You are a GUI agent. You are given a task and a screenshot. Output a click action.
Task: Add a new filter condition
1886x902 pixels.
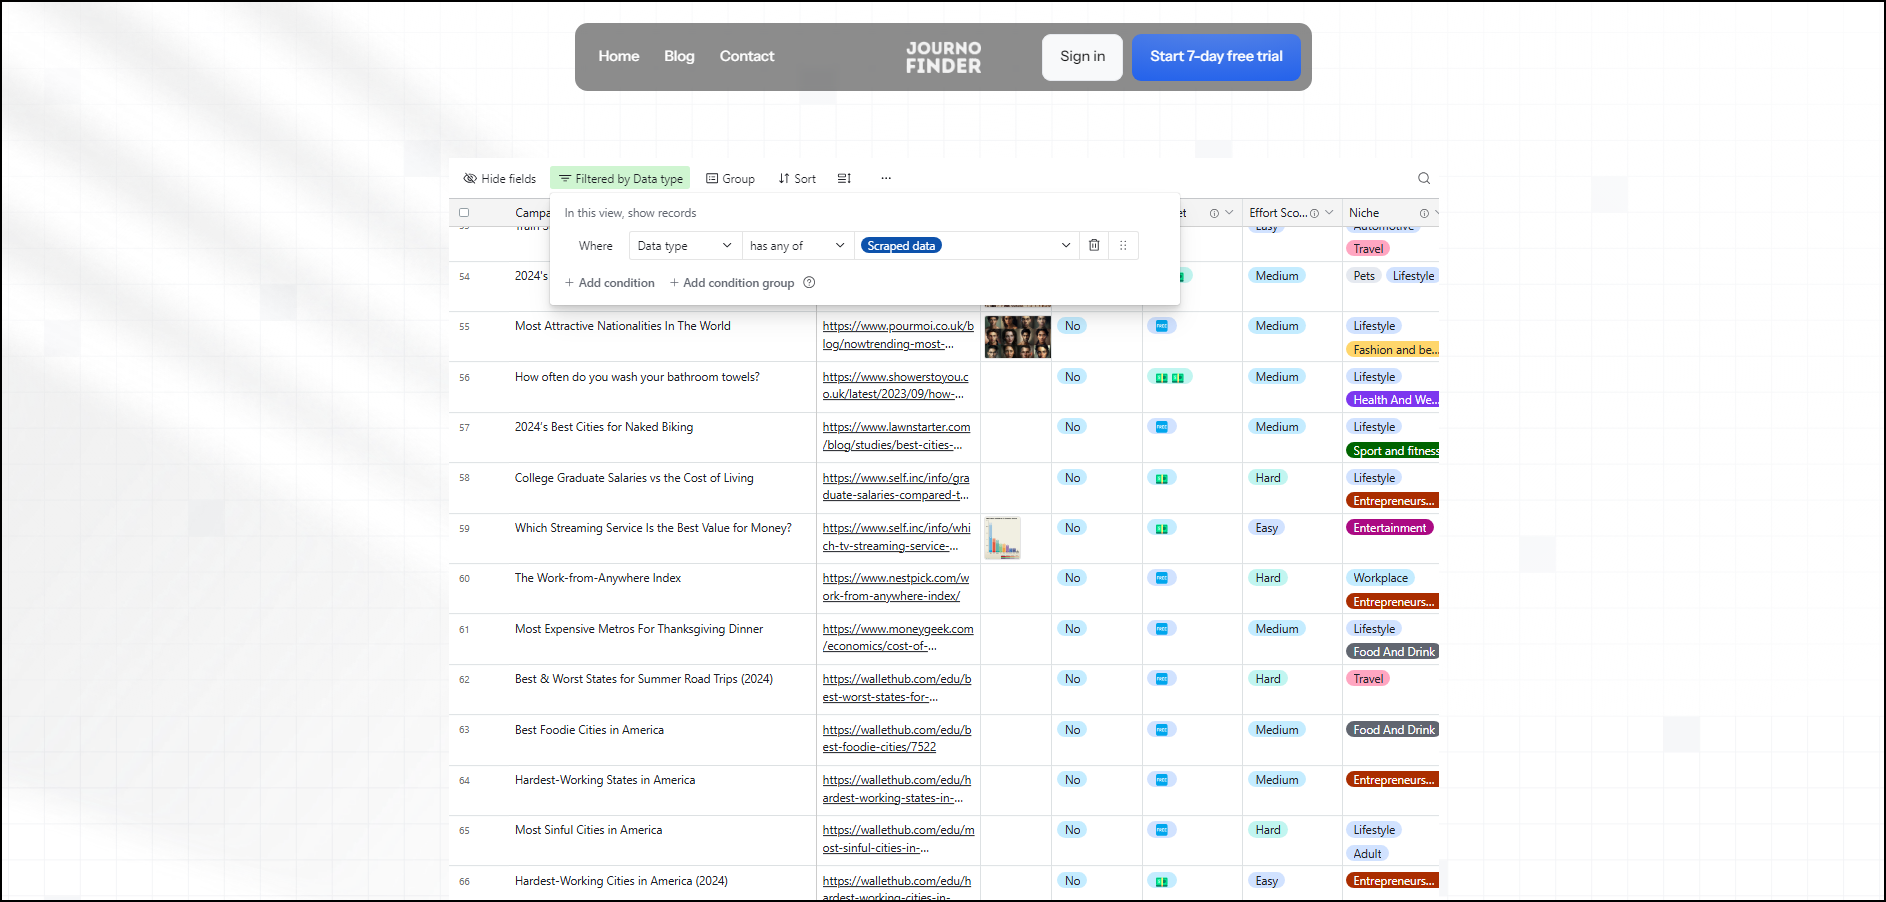pos(610,283)
